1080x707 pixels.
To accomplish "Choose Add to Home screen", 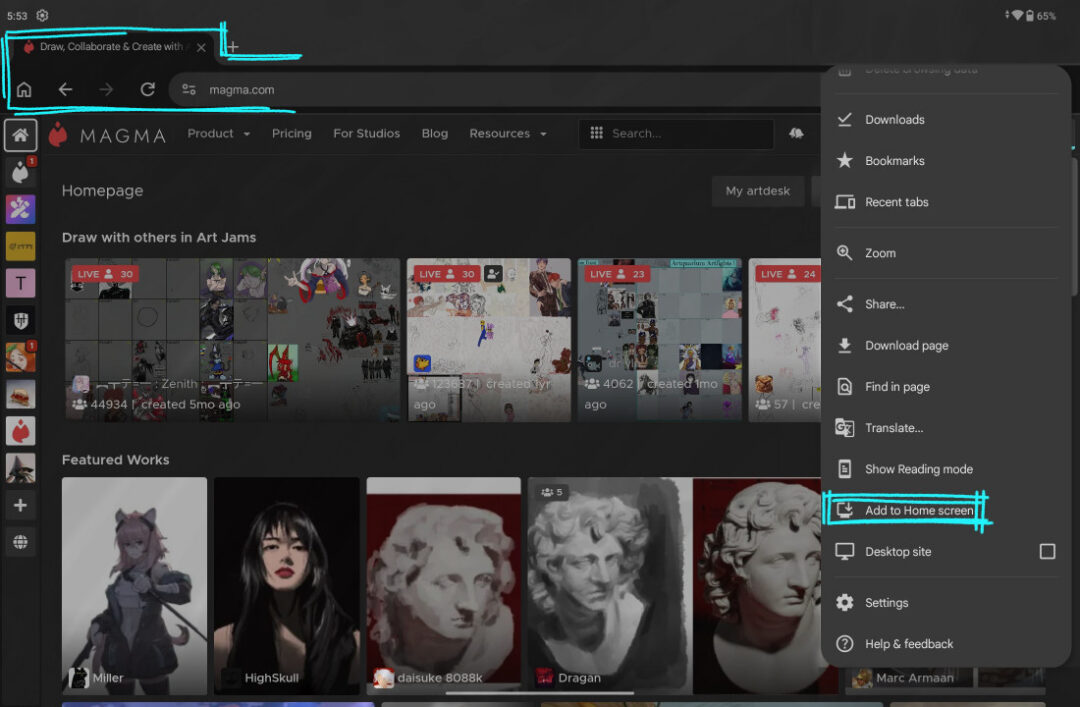I will pyautogui.click(x=945, y=511).
